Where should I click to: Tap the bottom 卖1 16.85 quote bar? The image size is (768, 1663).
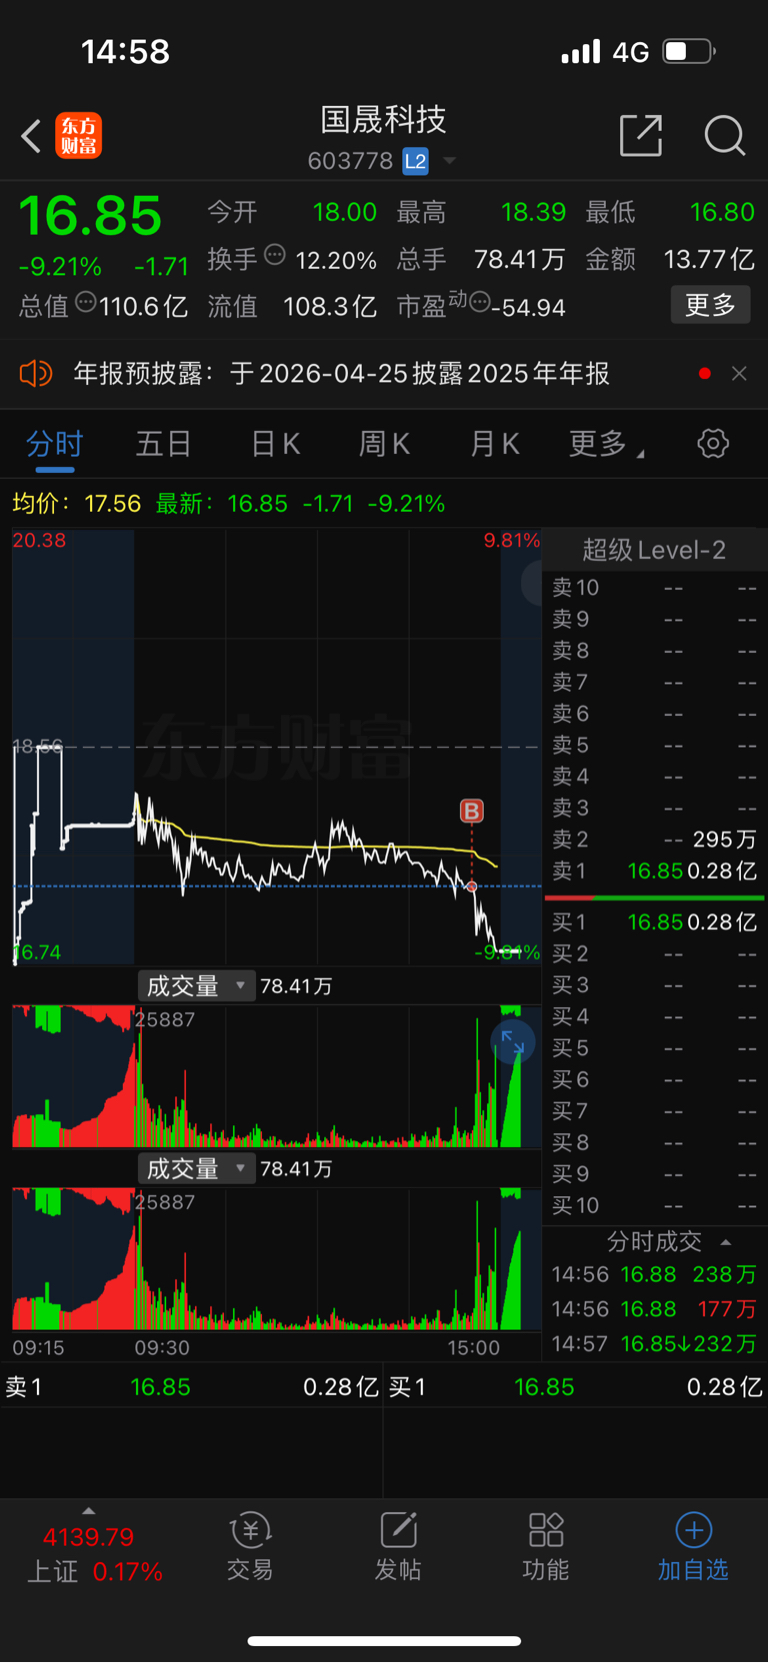[x=191, y=1387]
